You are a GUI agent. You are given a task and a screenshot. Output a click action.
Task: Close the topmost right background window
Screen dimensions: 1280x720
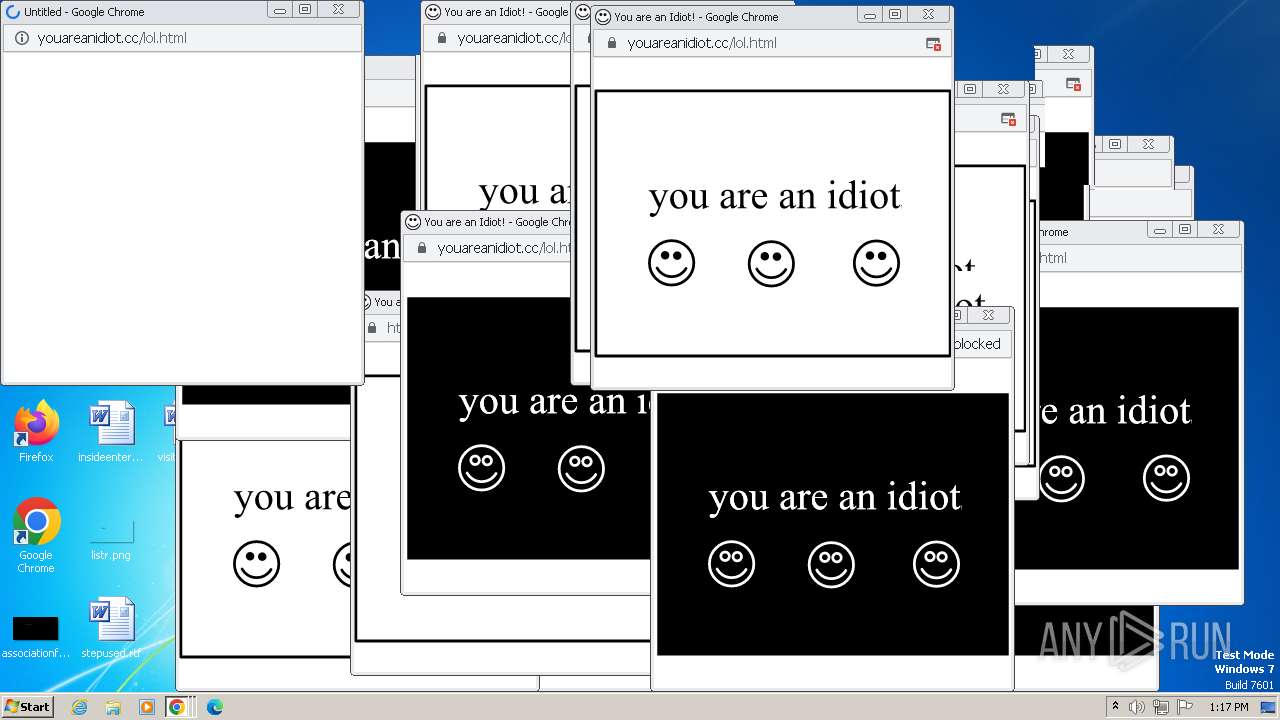(1068, 54)
